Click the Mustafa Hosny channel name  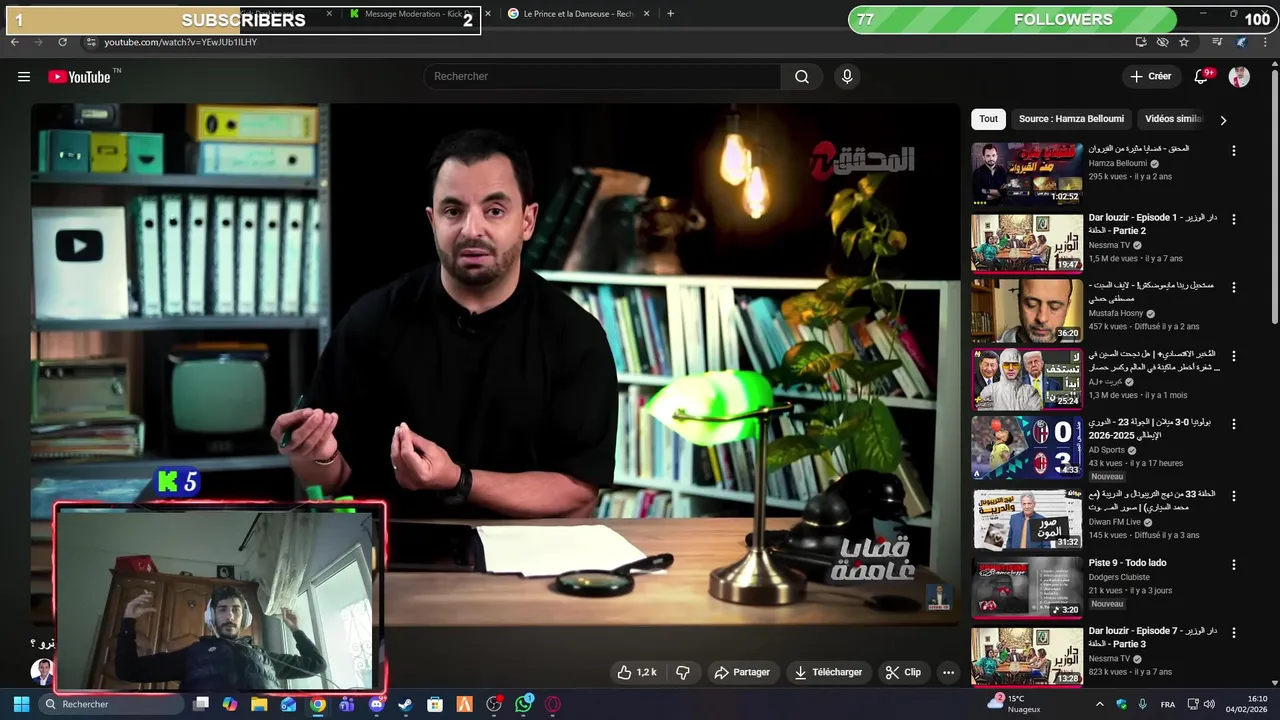point(1116,313)
